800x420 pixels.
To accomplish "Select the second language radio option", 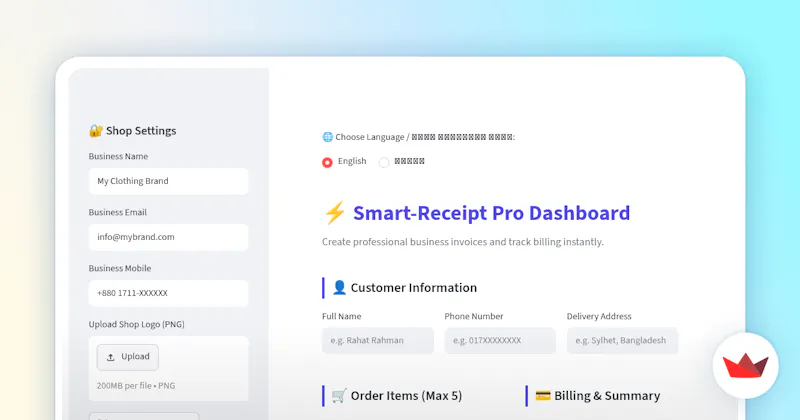I will pyautogui.click(x=384, y=162).
